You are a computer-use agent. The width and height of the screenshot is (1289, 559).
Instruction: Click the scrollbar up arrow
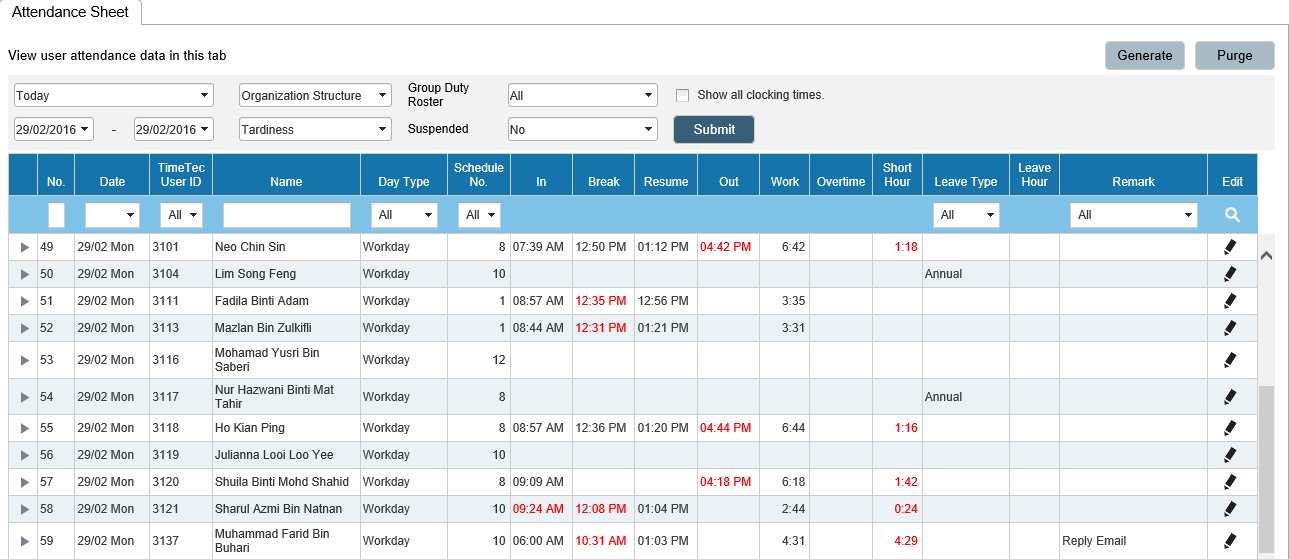point(1266,255)
